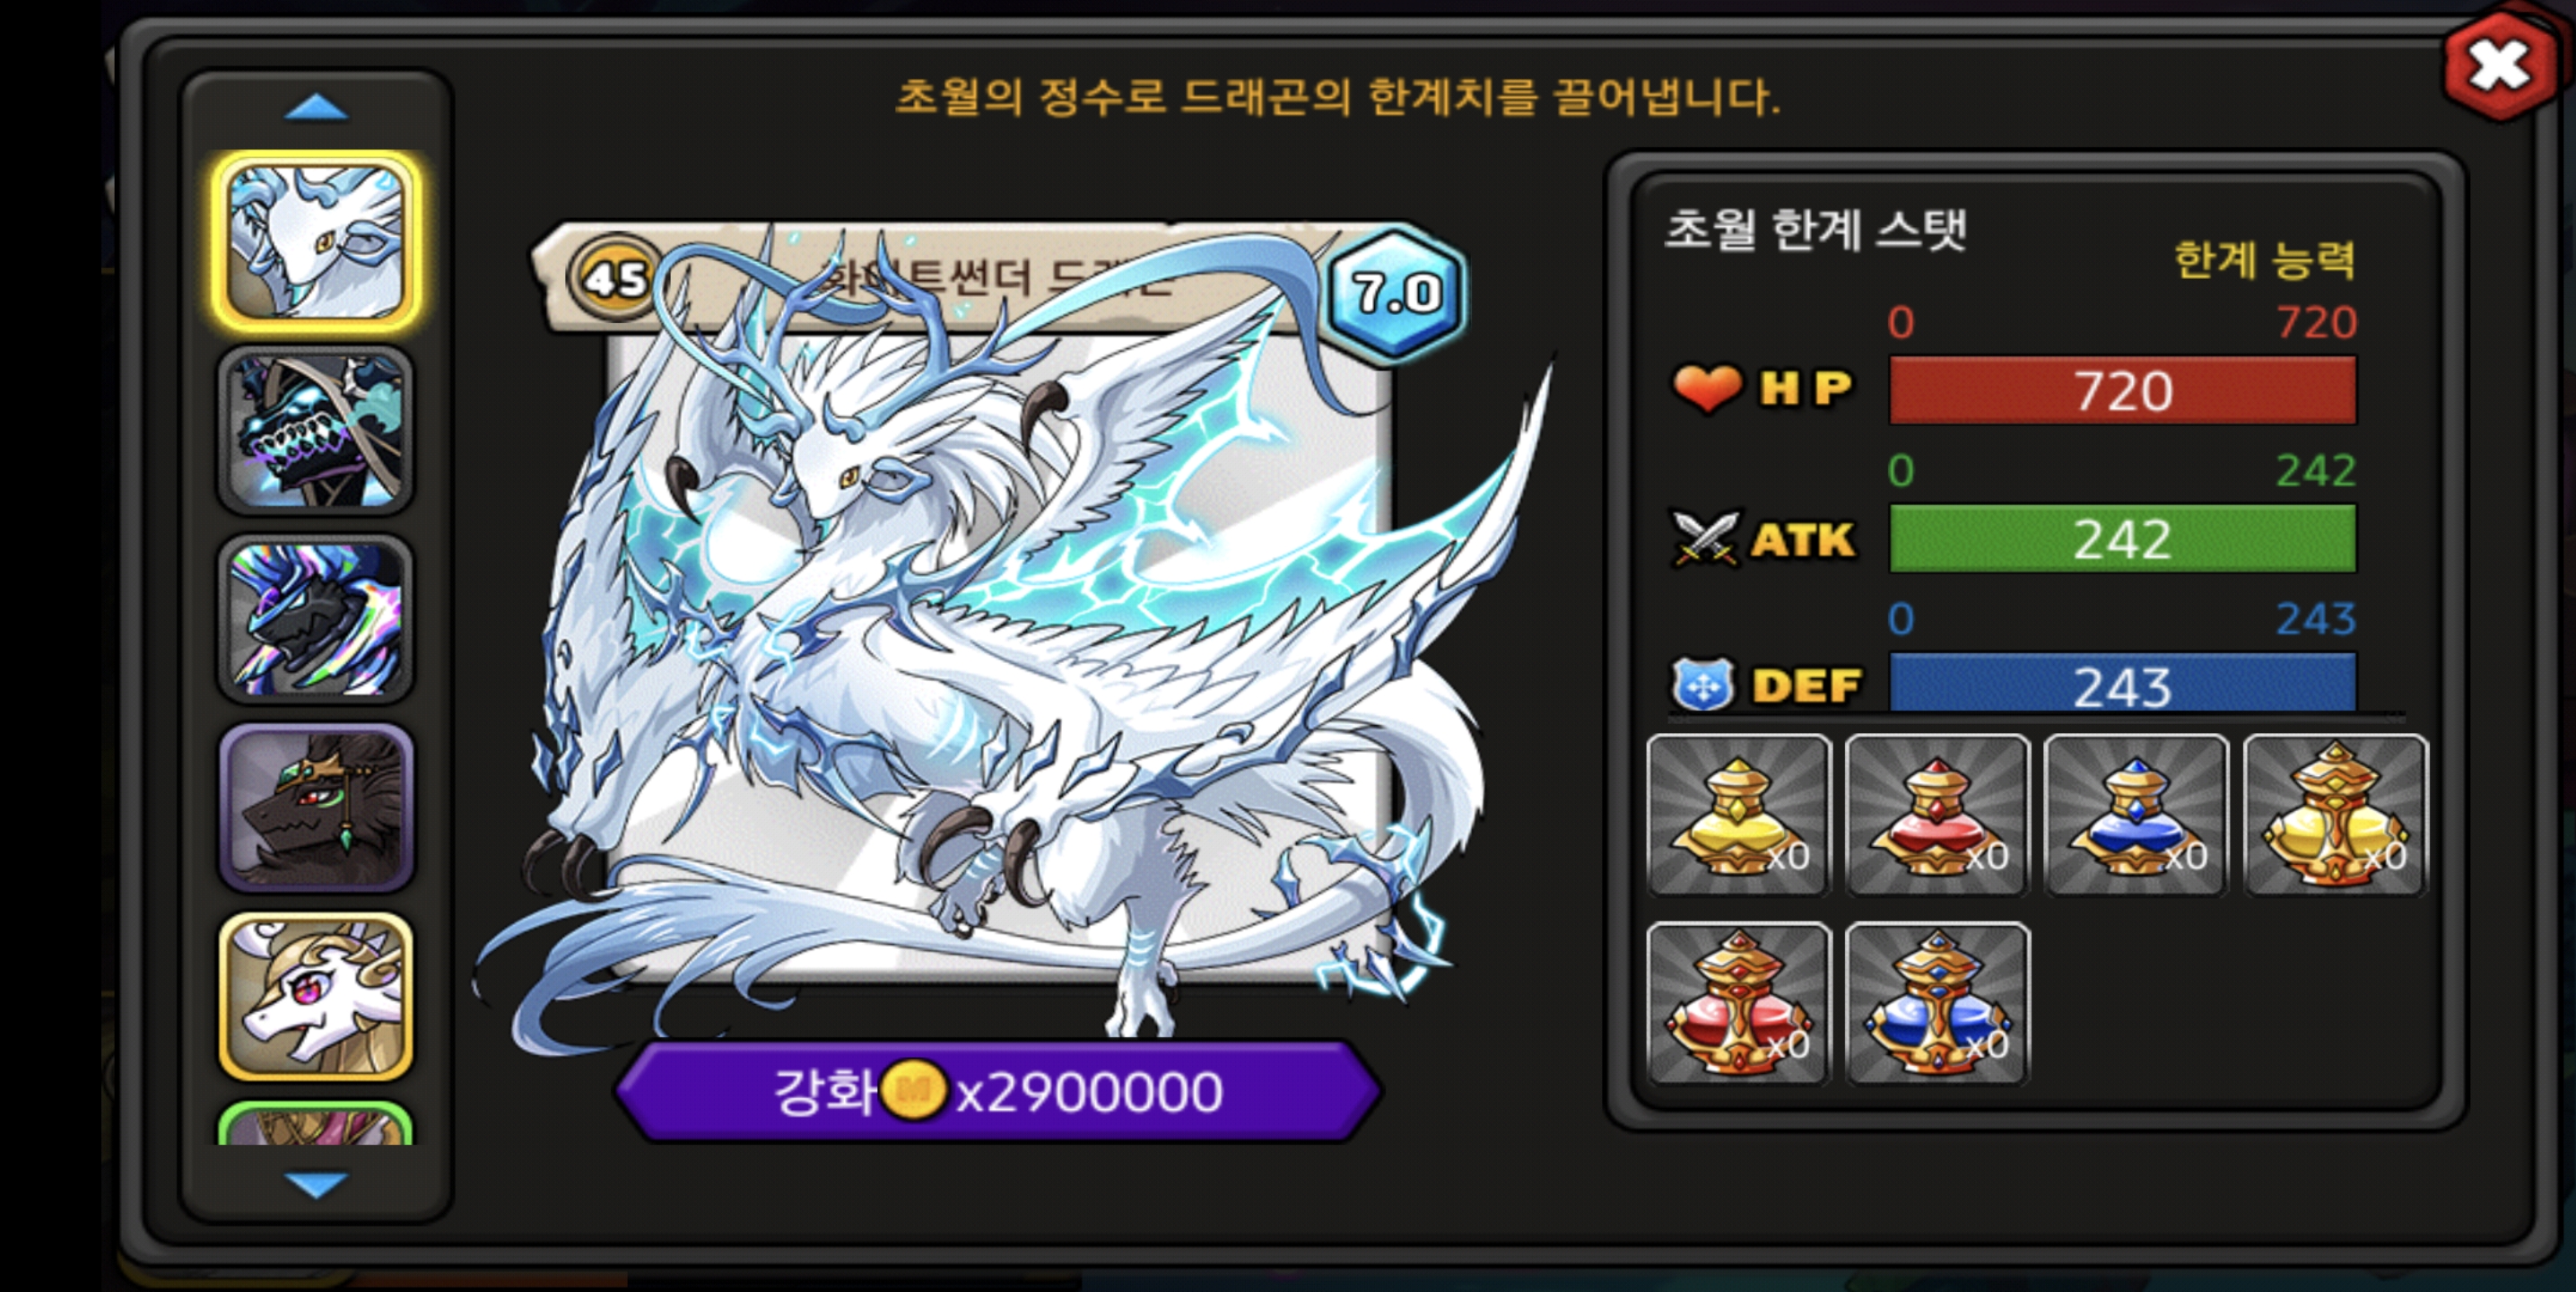Use the small yellow essence potion

[x=1739, y=815]
